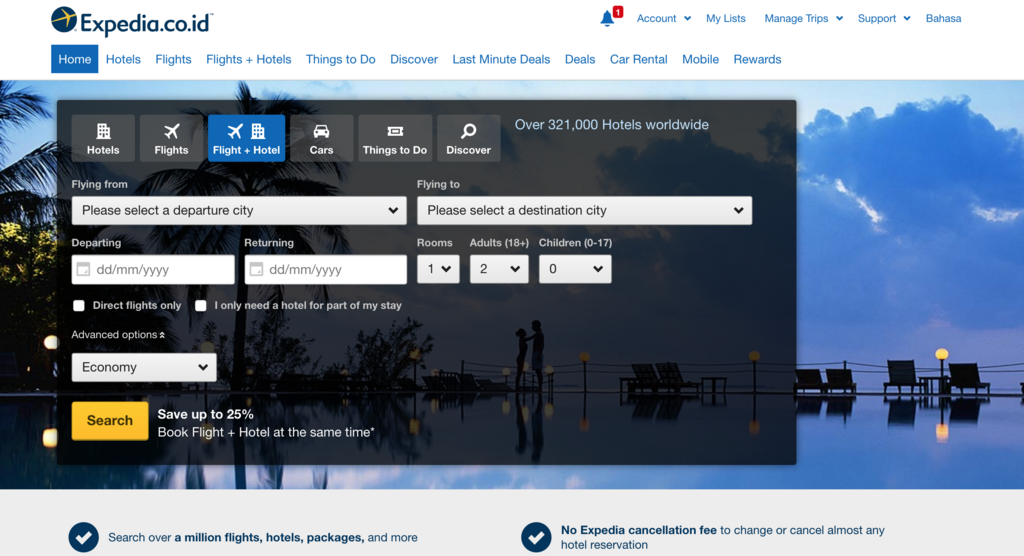Open the Adults (18+) dropdown

[x=499, y=269]
